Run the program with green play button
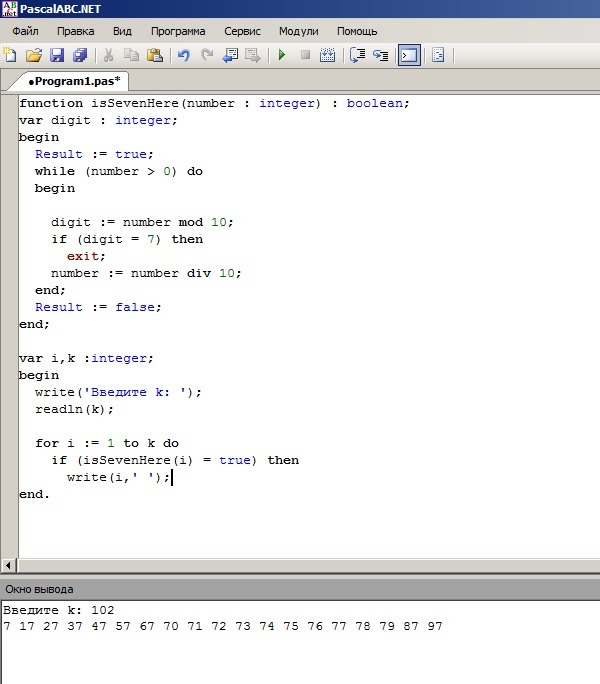The height and width of the screenshot is (684, 600). coord(282,55)
